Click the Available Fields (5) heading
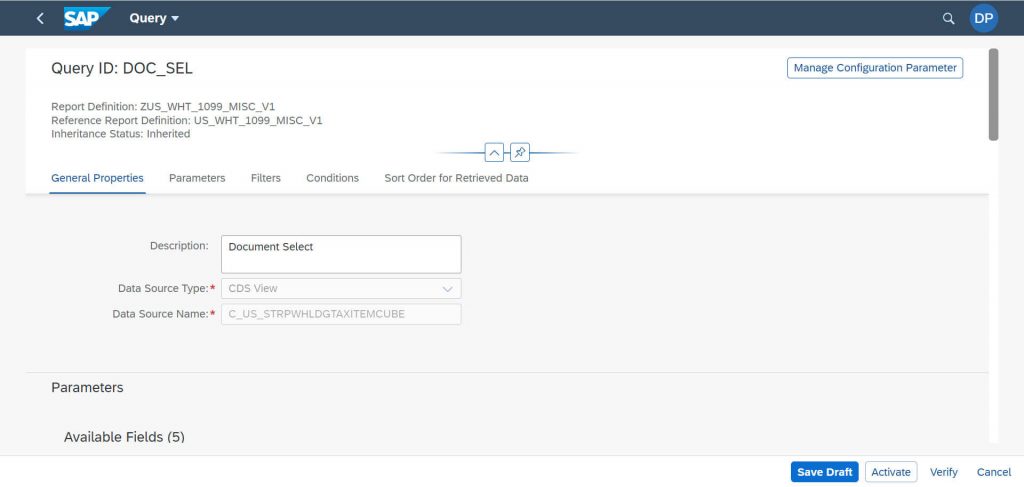Screen dimensions: 1024x487 tap(124, 437)
